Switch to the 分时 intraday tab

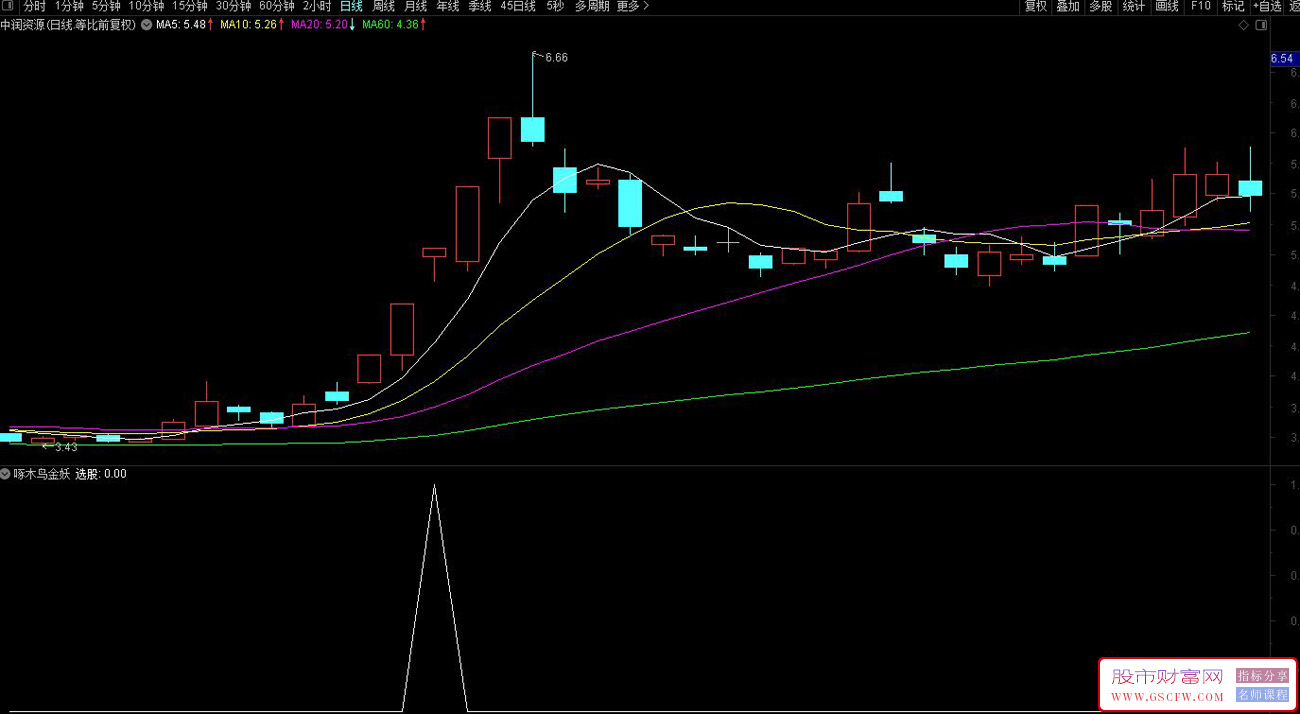(x=35, y=6)
